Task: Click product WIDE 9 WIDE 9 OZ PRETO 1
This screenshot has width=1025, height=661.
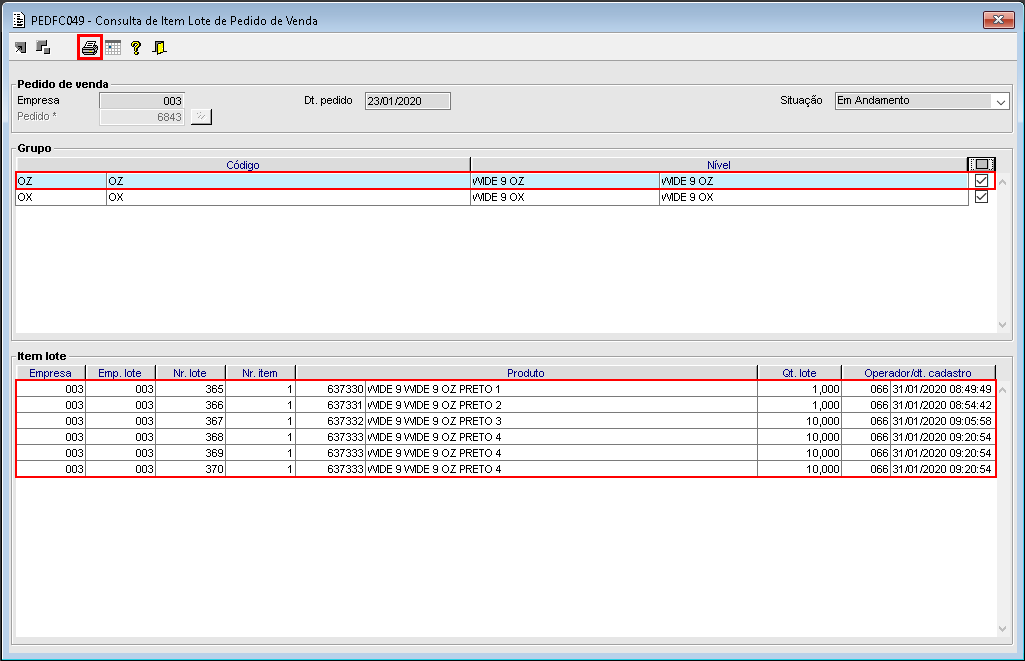Action: tap(561, 389)
